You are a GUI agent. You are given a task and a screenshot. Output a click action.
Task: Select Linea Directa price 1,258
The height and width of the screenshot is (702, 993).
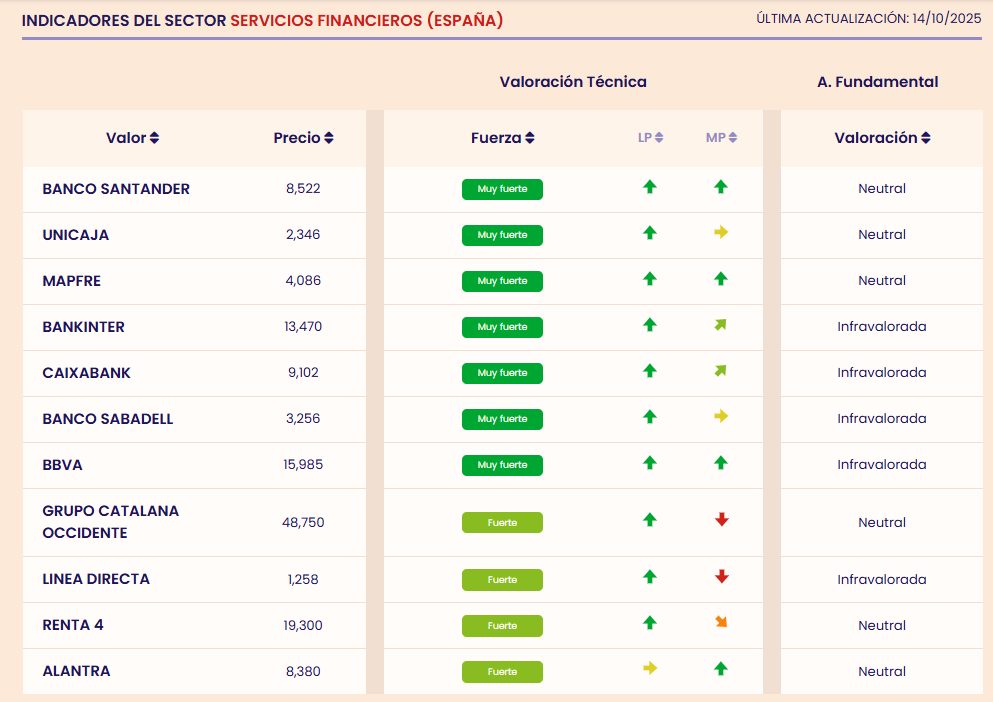tap(303, 580)
